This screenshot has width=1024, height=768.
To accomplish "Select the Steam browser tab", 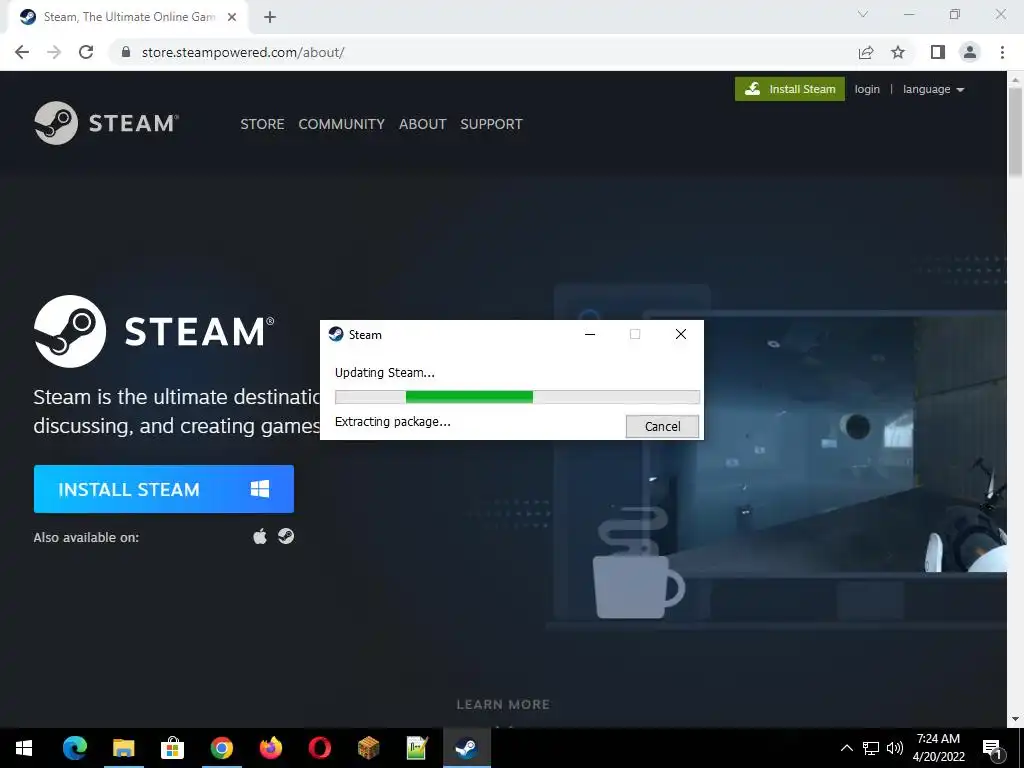I will (x=127, y=18).
